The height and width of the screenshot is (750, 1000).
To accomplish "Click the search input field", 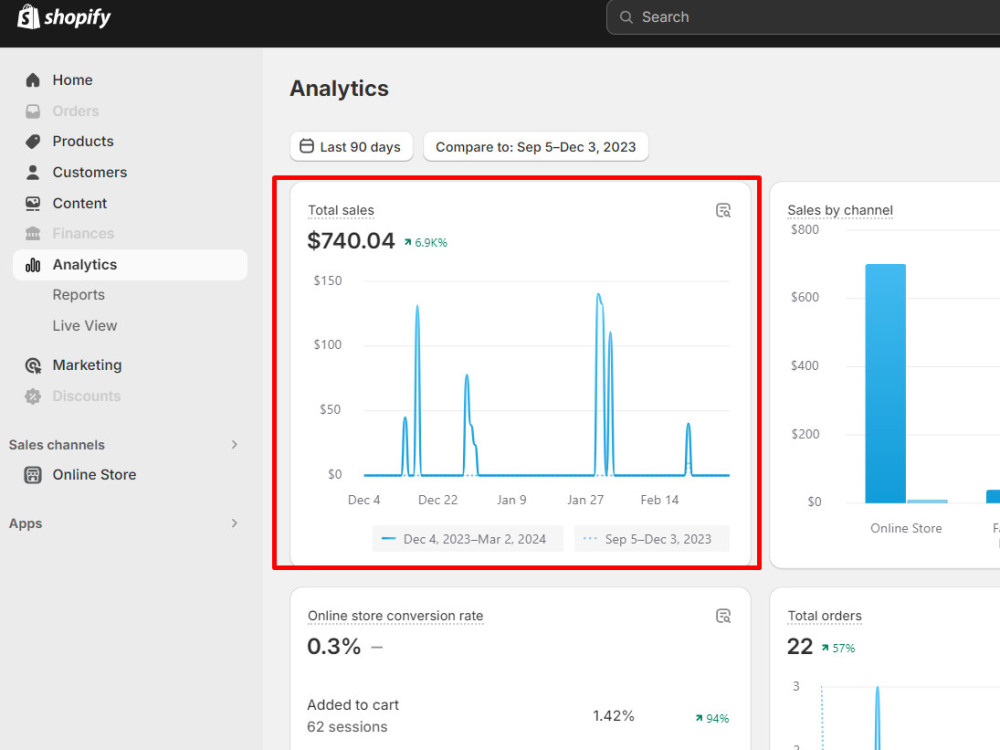I will tap(804, 17).
